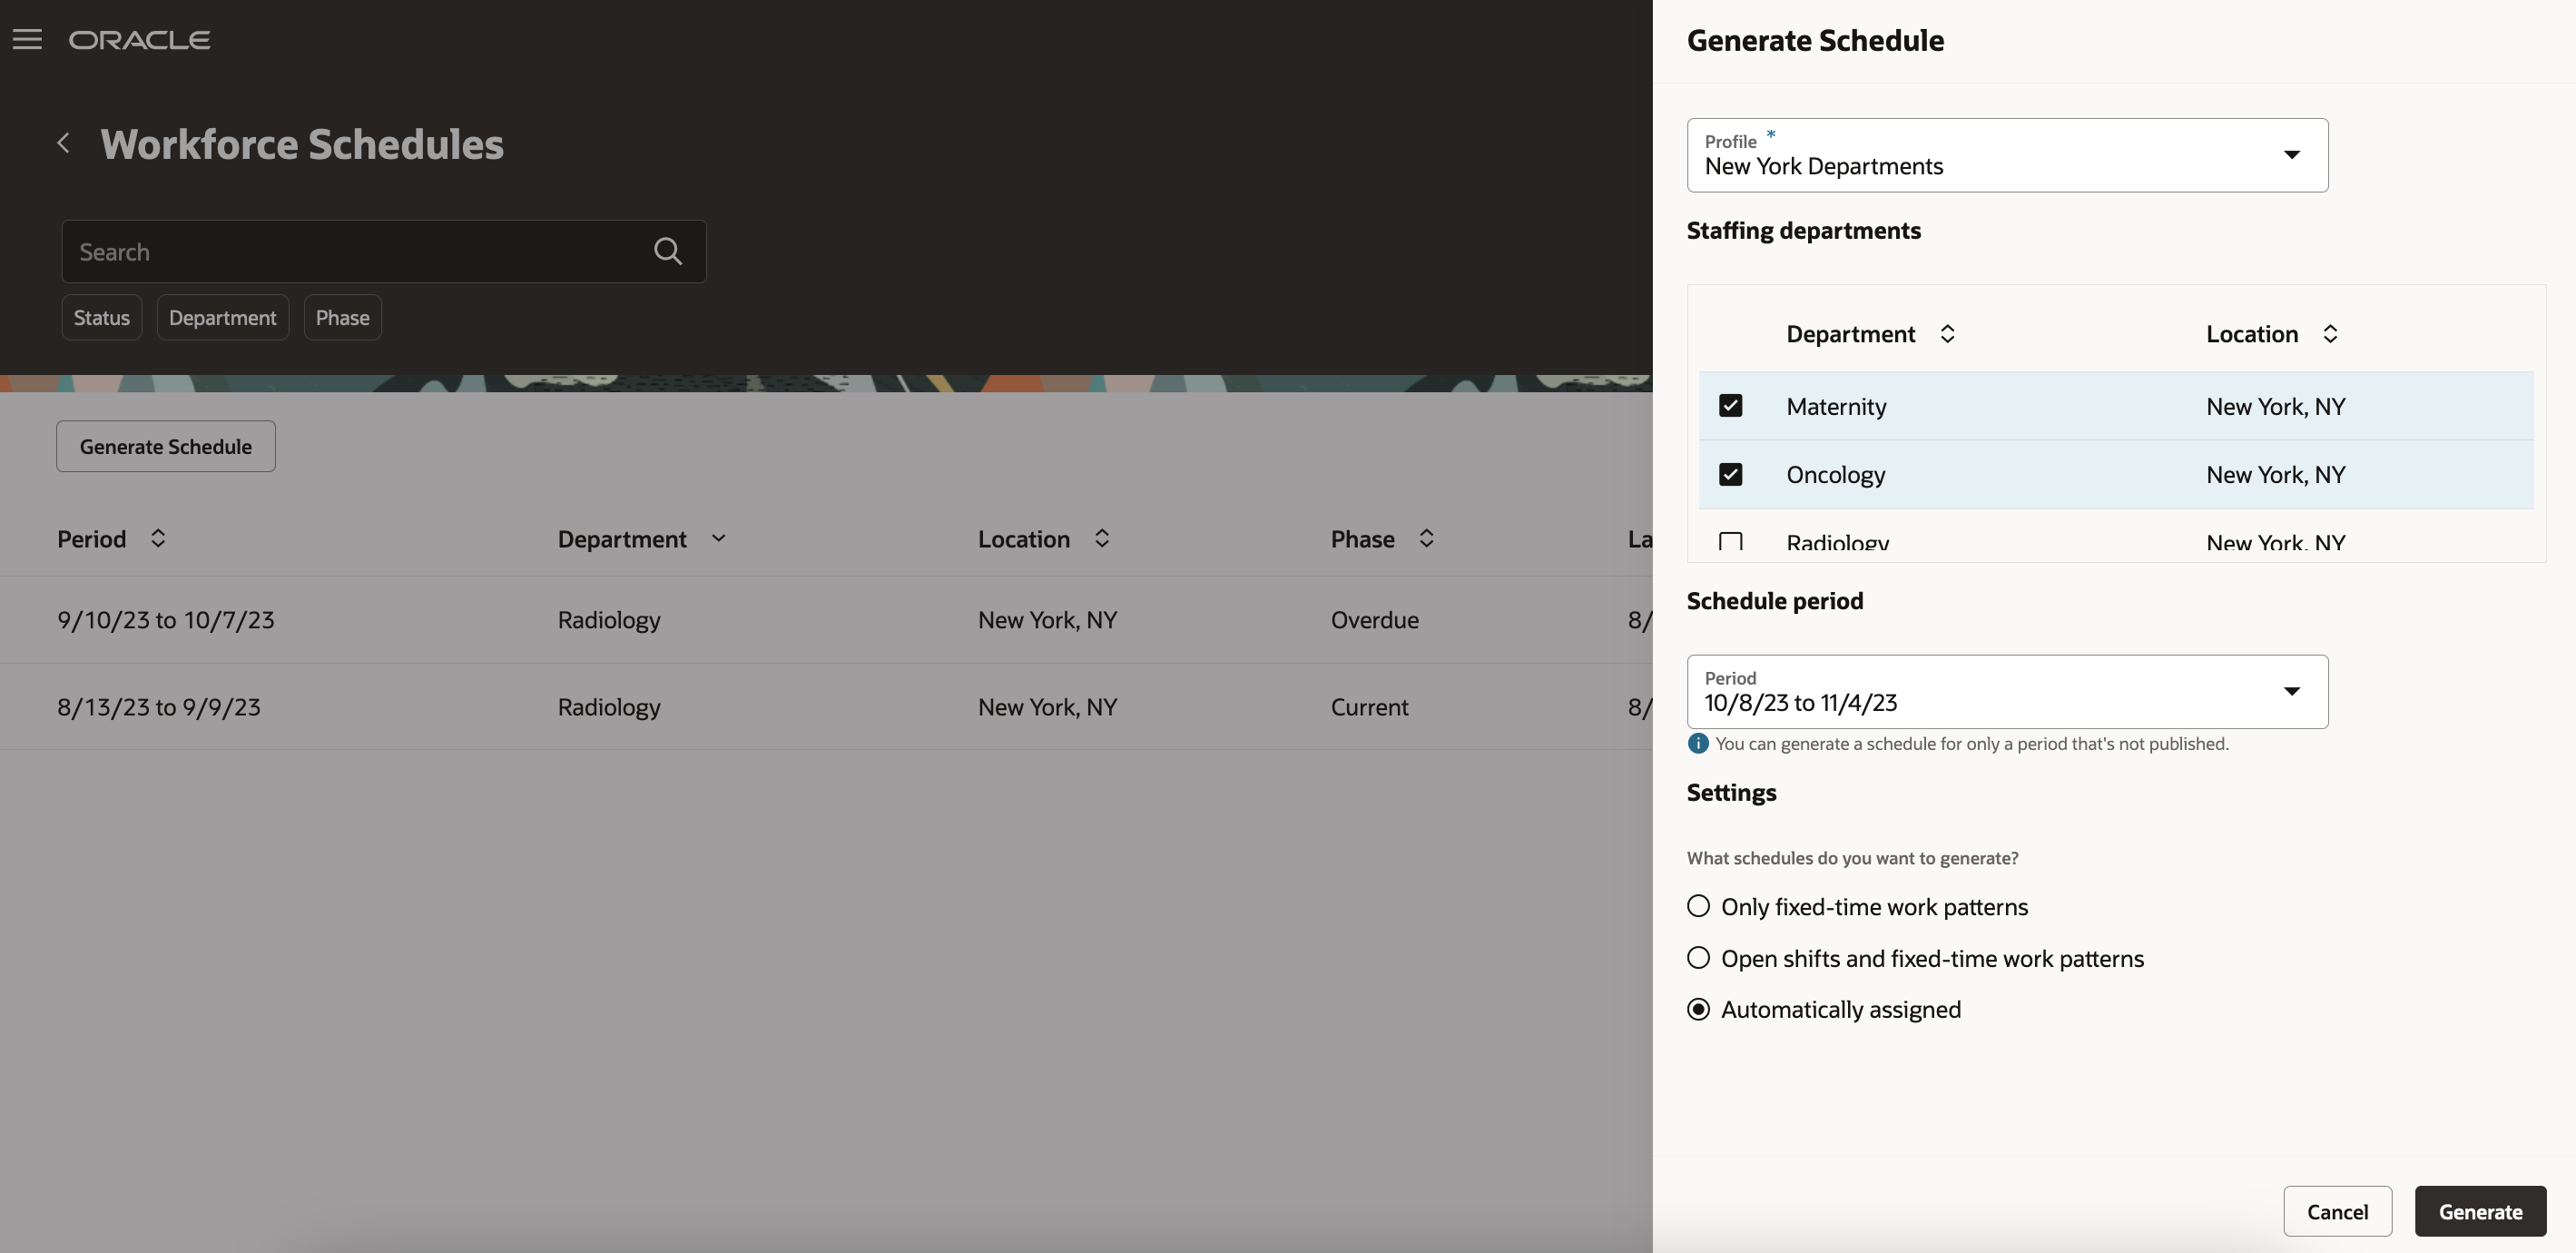This screenshot has height=1253, width=2576.
Task: Open the Profile dropdown
Action: pyautogui.click(x=2292, y=155)
